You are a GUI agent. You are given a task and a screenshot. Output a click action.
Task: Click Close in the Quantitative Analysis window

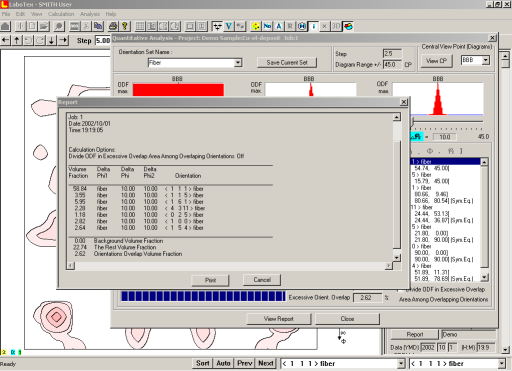pos(347,319)
